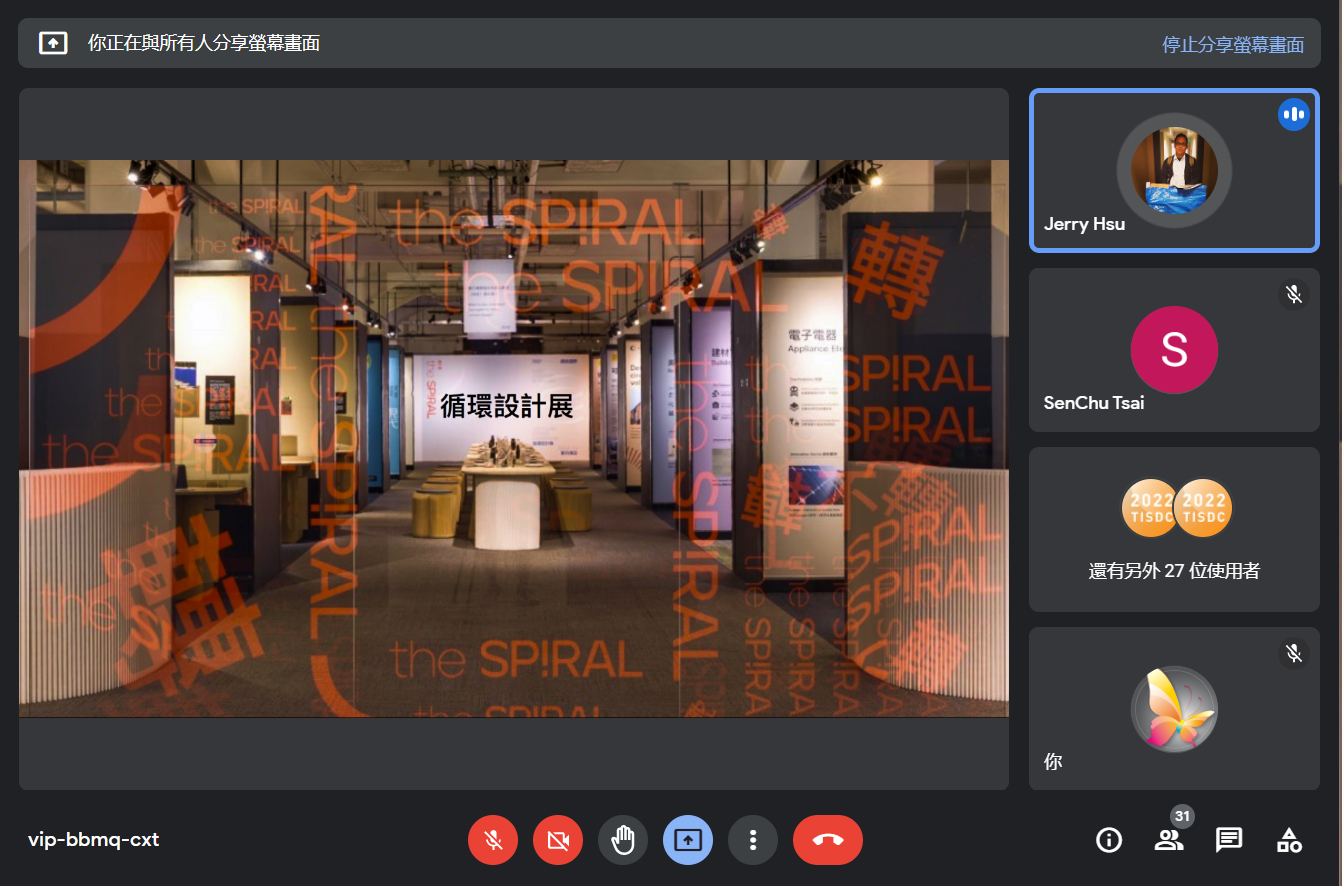Click the screen sharing icon in banner
Screen dimensions: 1342x886
click(53, 43)
